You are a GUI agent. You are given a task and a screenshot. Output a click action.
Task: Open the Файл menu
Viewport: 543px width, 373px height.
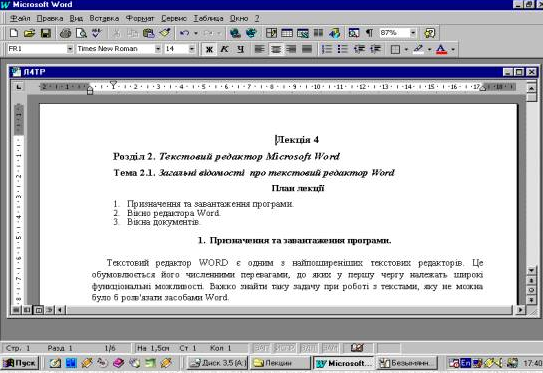(20, 18)
